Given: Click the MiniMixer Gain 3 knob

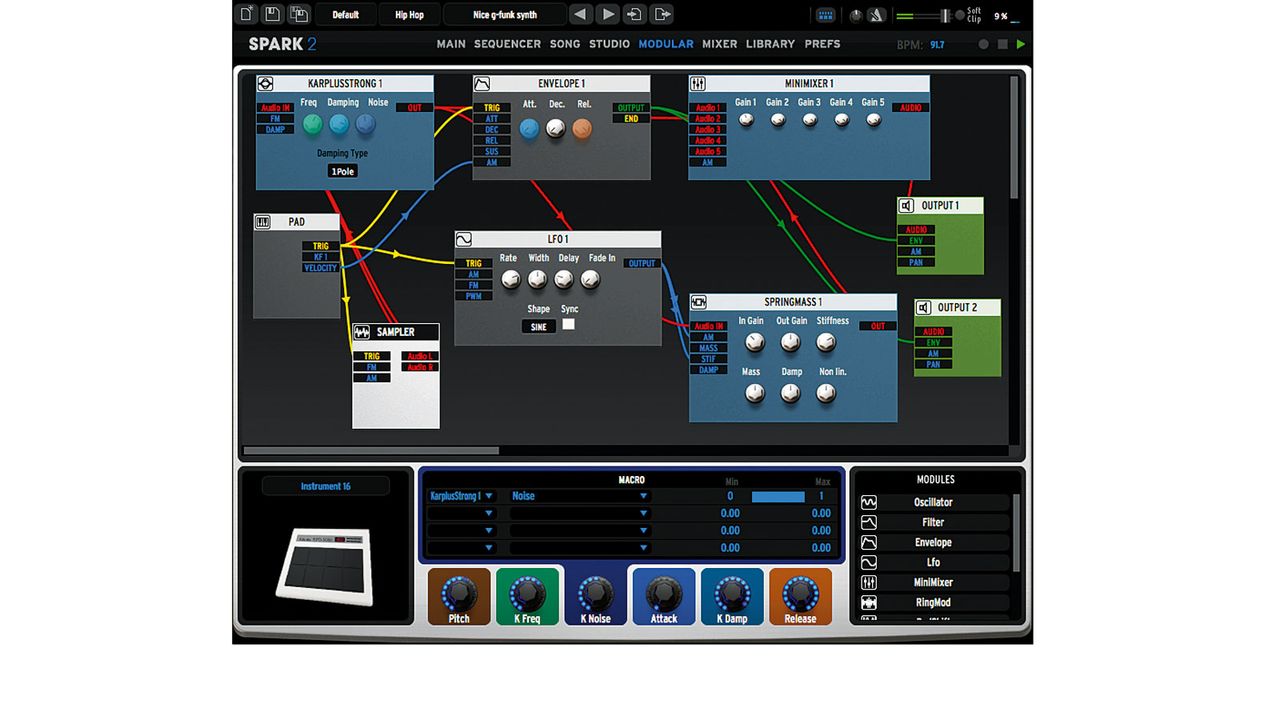Looking at the screenshot, I should click(809, 120).
